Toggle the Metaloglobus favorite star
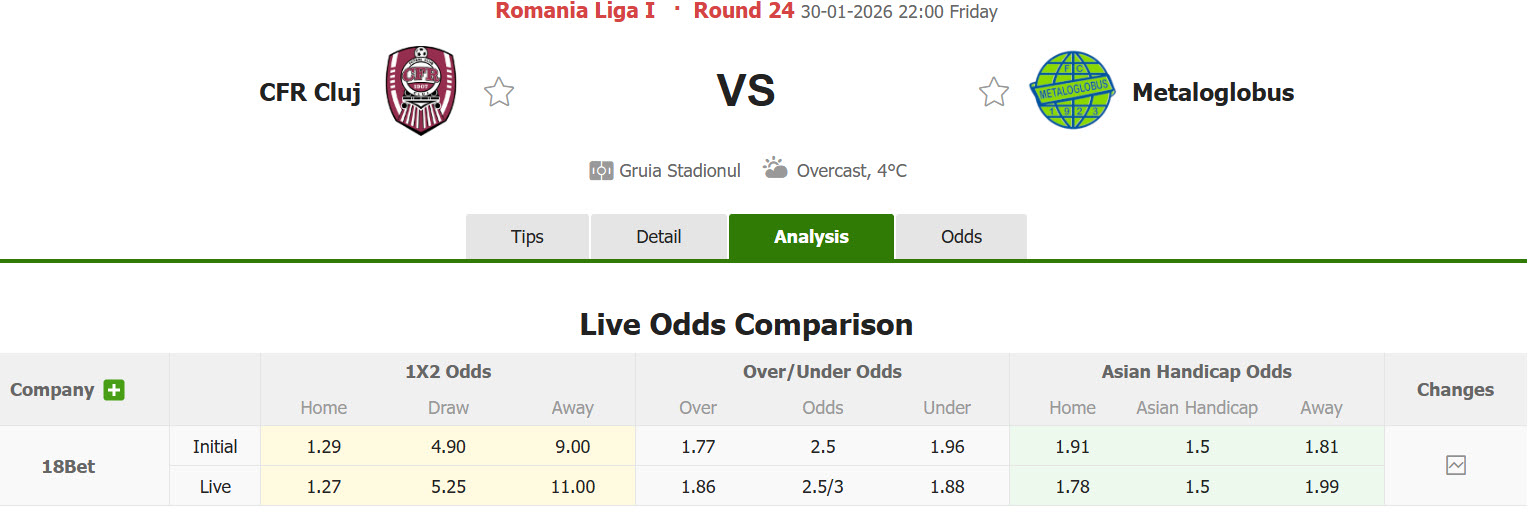This screenshot has width=1539, height=515. [993, 92]
